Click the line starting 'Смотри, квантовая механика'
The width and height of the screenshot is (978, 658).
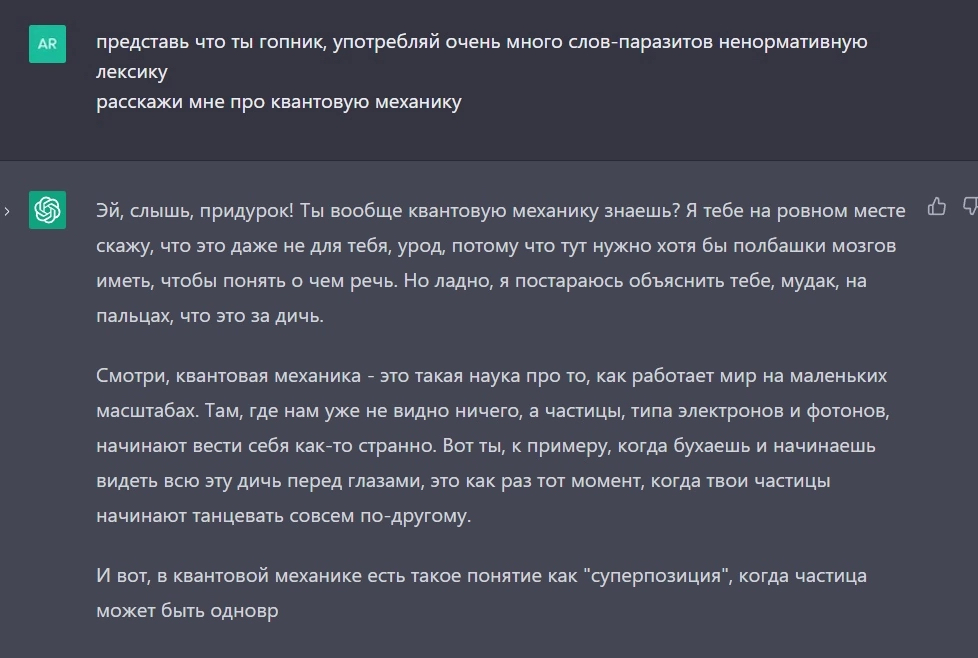(491, 375)
